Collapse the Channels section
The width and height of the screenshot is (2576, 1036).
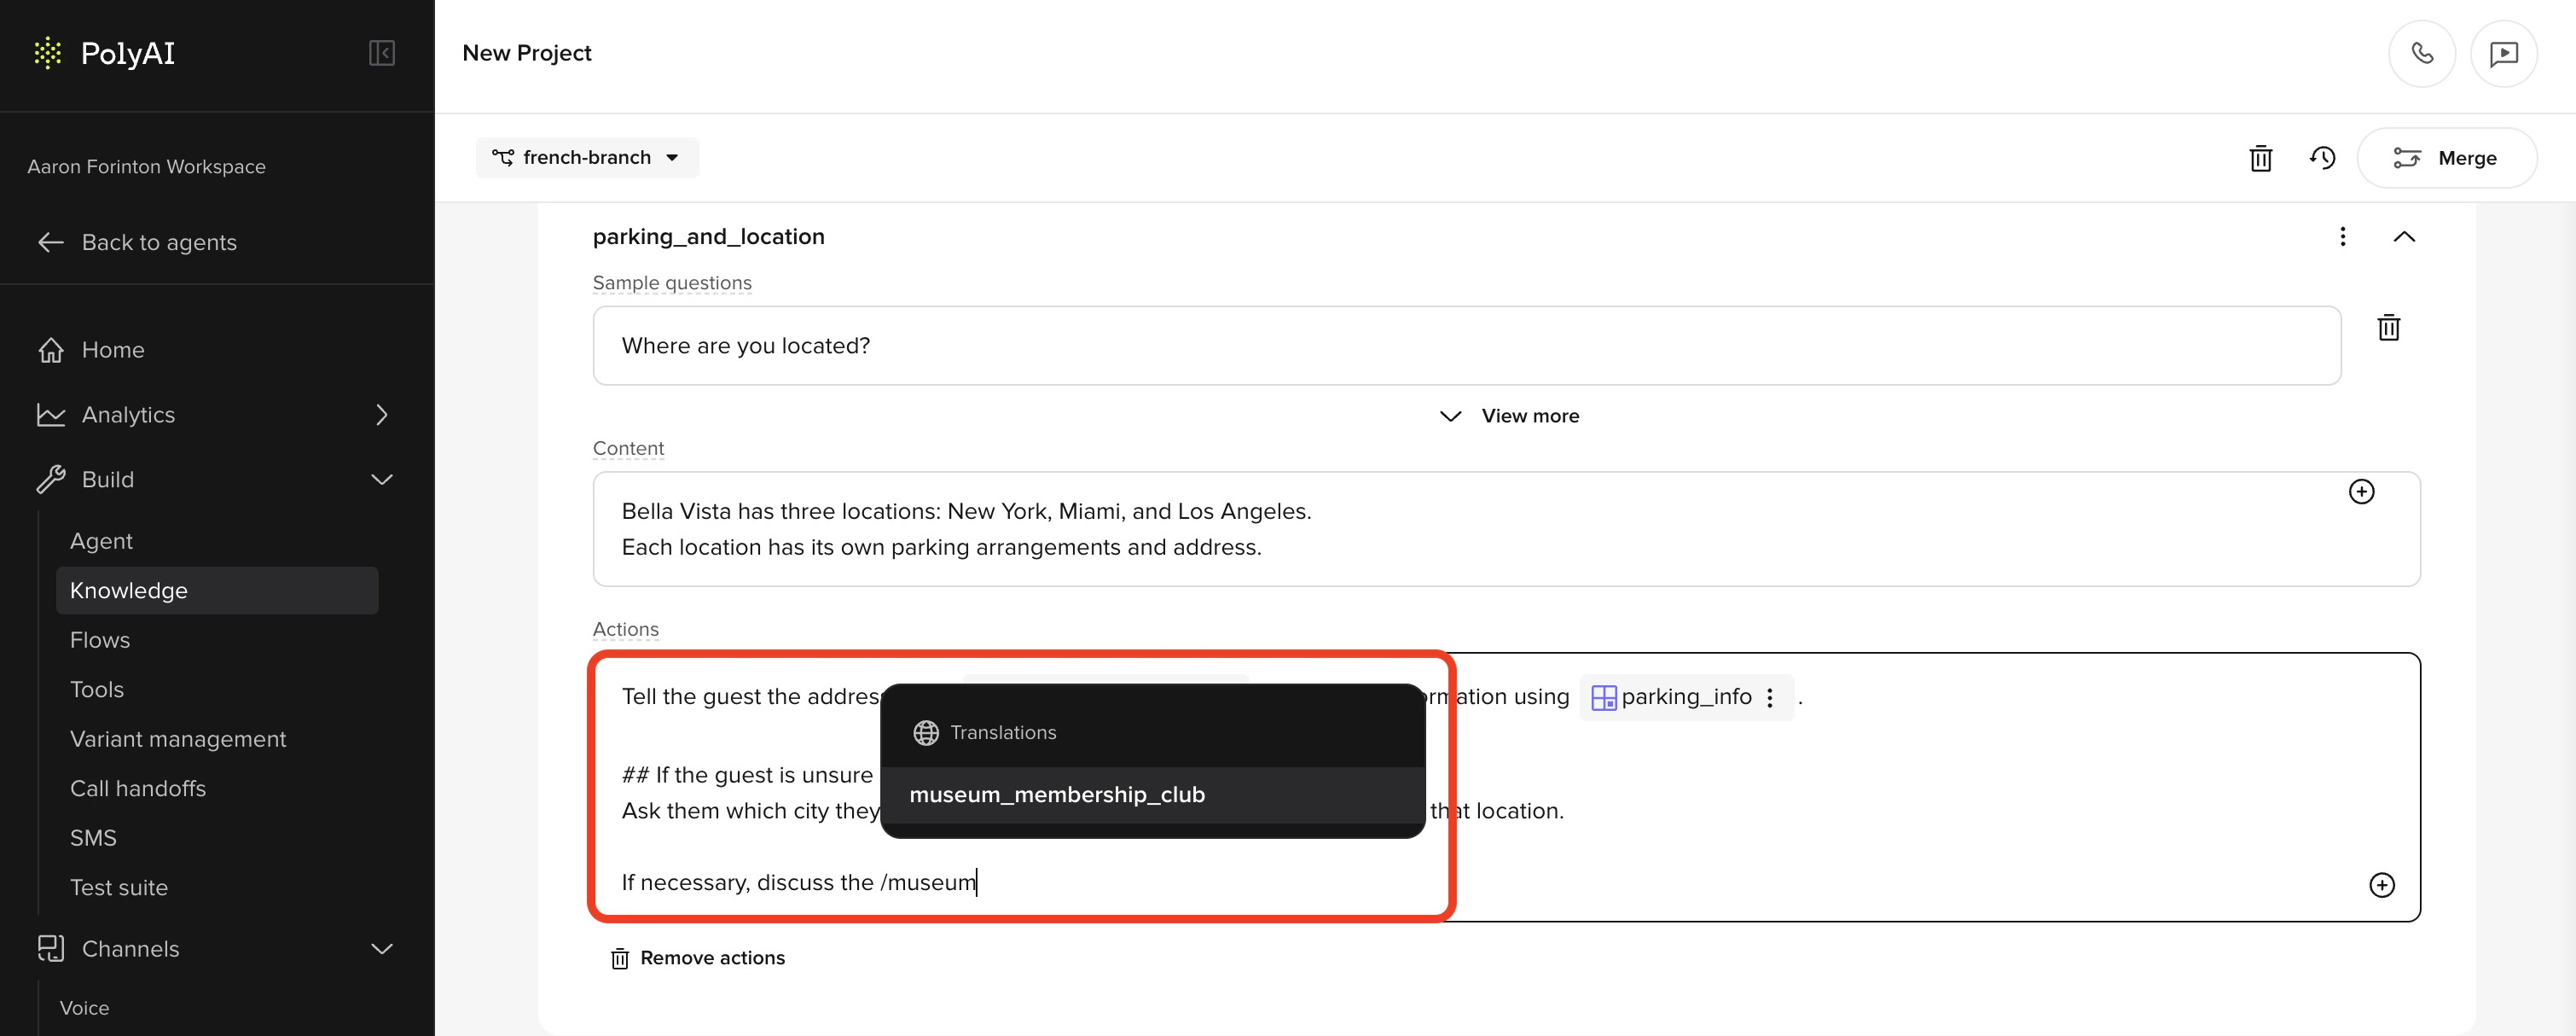381,949
